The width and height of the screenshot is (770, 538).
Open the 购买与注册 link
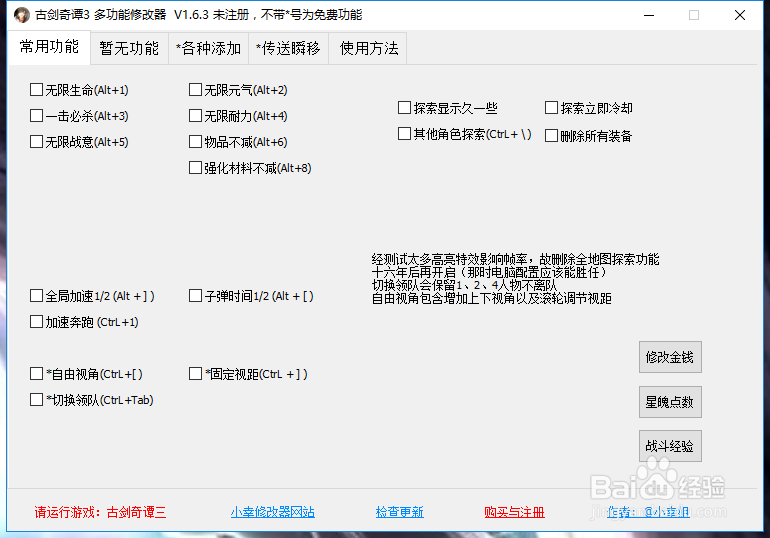[514, 512]
